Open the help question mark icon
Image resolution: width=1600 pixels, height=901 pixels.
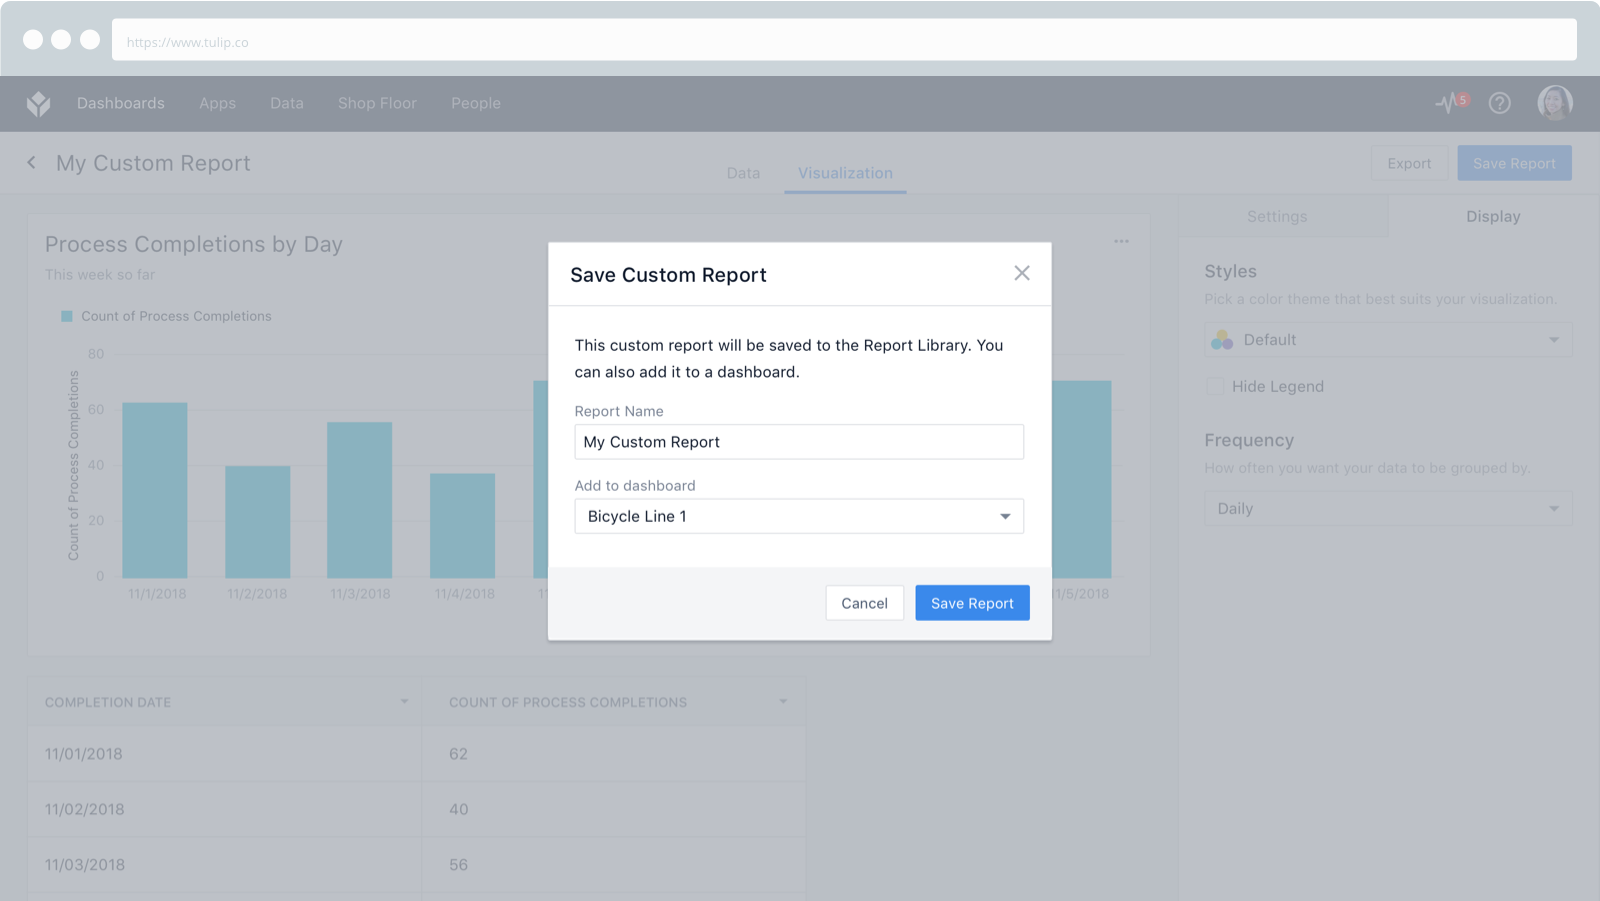coord(1499,103)
